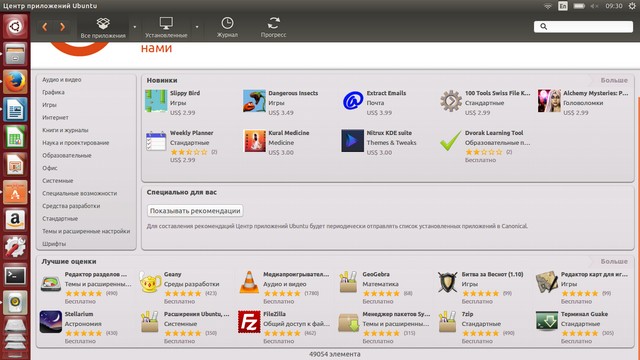This screenshot has width=640, height=360.
Task: Select the Образовательные category
Action: click(67, 156)
